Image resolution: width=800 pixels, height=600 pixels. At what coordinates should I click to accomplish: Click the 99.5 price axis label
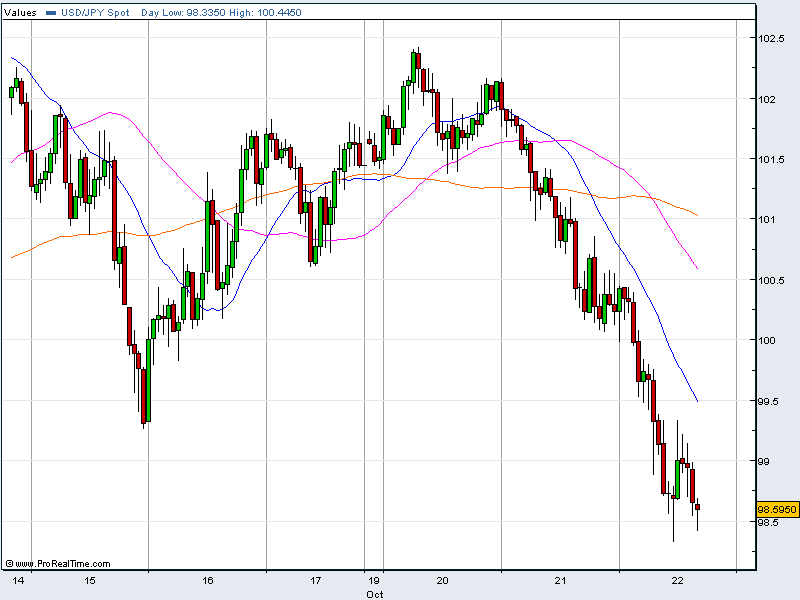(x=769, y=401)
